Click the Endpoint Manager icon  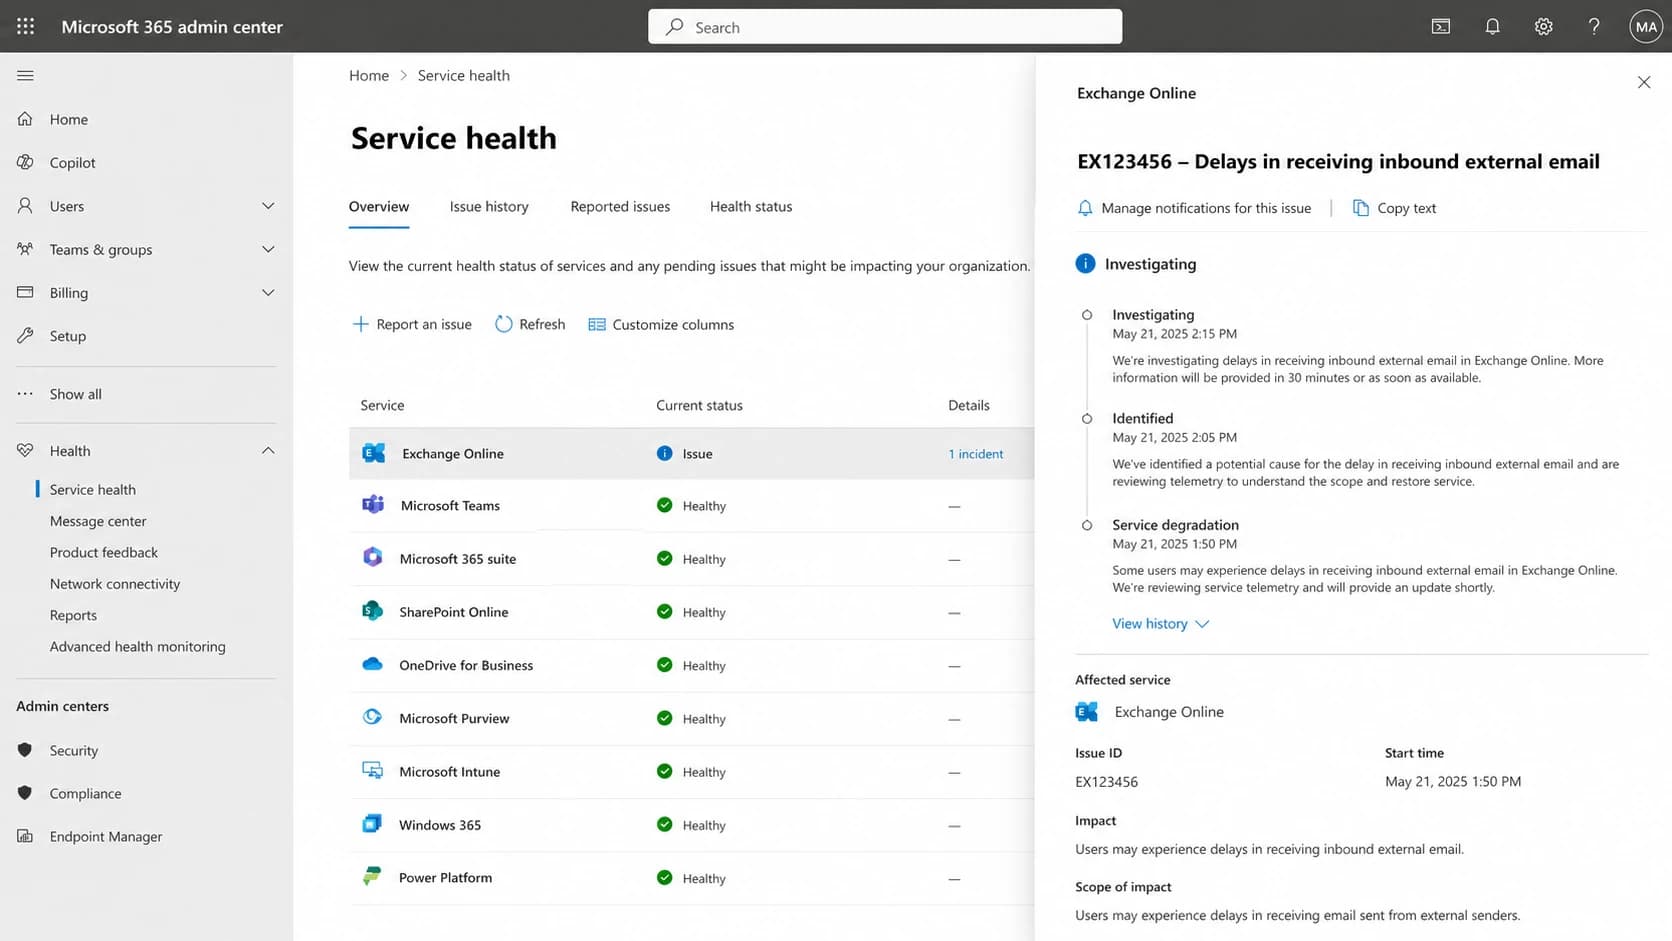click(x=25, y=836)
